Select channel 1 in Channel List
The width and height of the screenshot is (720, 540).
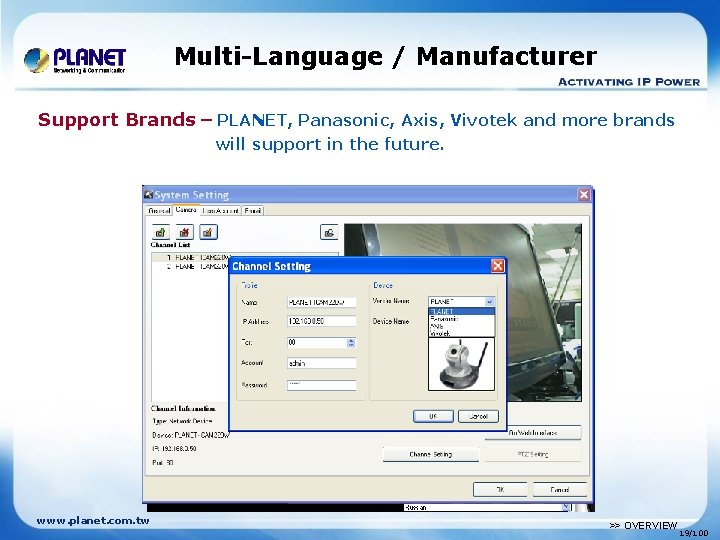(191, 258)
